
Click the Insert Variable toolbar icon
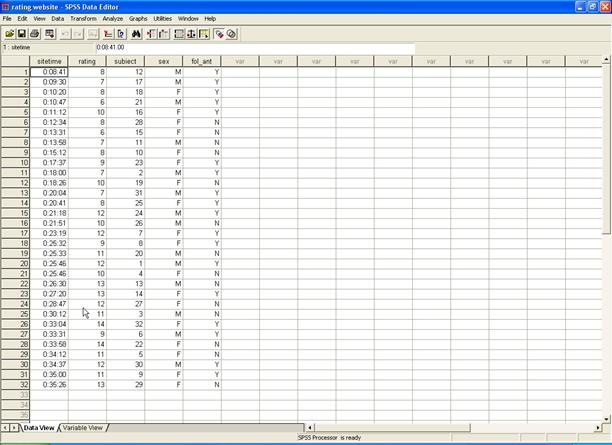click(162, 33)
